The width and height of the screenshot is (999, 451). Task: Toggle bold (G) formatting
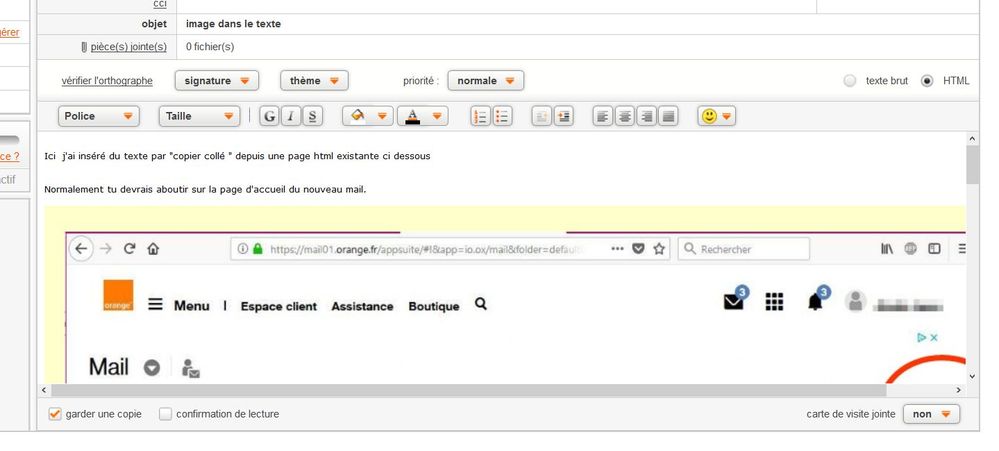click(269, 116)
